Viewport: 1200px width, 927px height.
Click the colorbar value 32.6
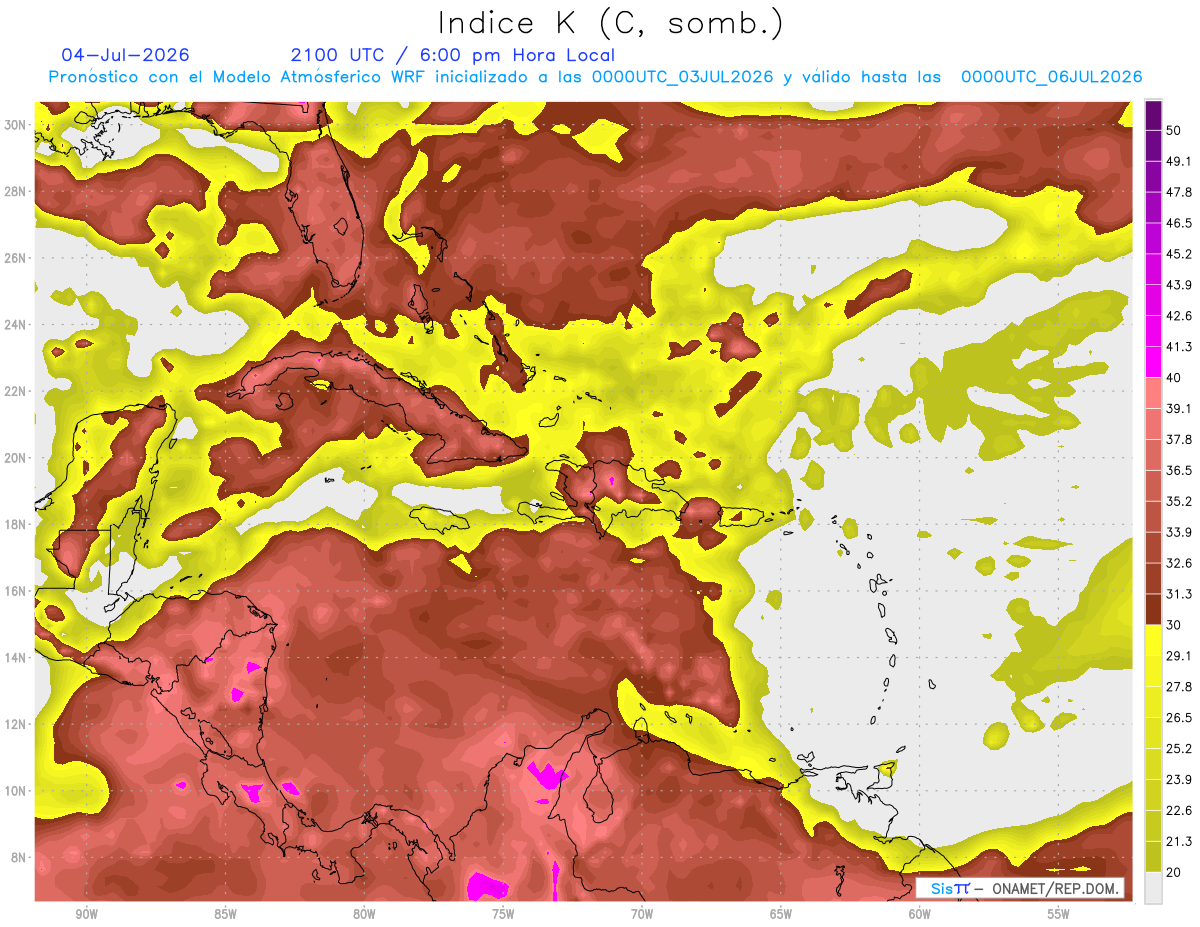coord(1179,563)
